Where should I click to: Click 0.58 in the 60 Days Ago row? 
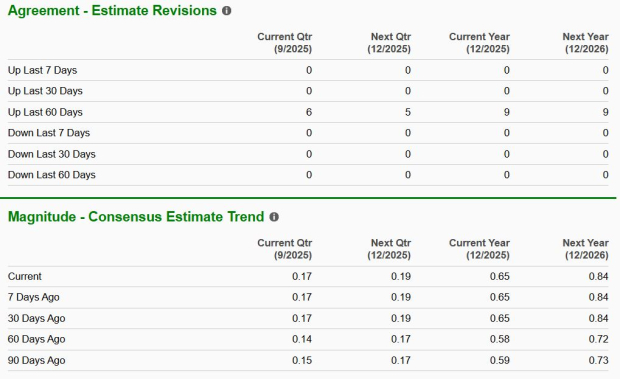click(500, 339)
